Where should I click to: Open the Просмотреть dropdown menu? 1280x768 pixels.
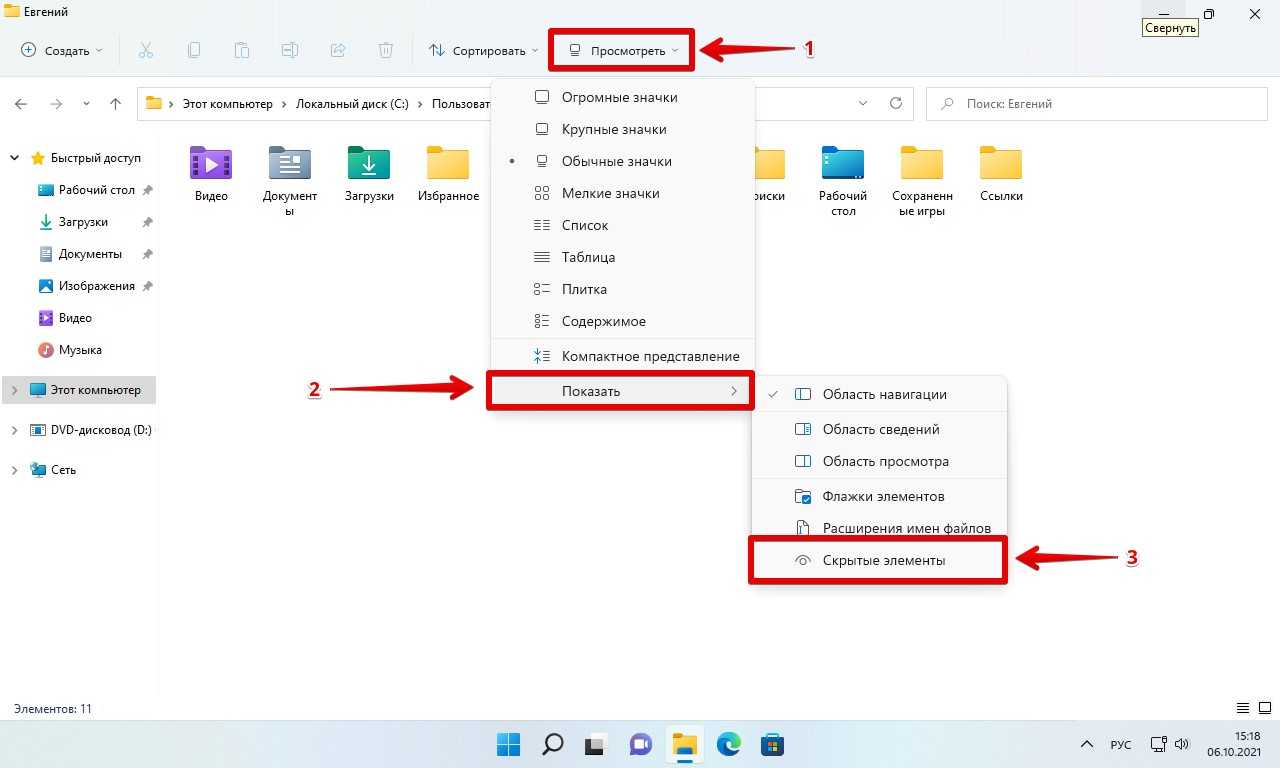(623, 50)
